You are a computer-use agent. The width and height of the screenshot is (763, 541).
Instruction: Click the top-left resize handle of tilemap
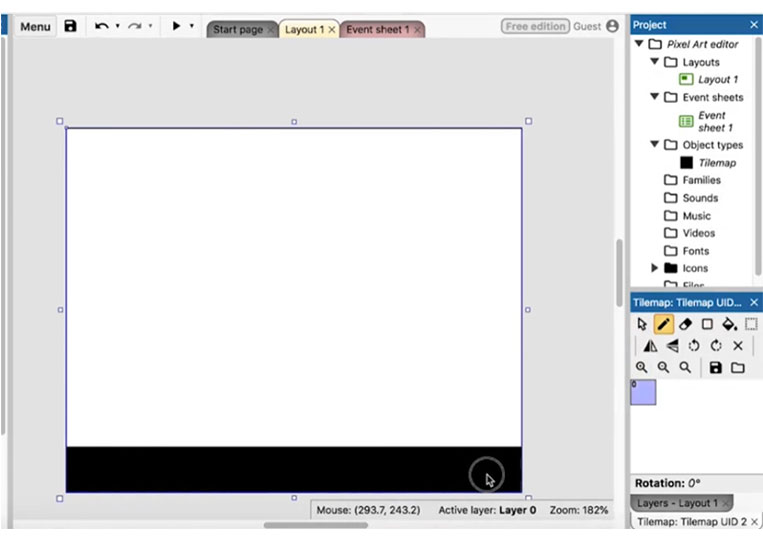coord(60,121)
